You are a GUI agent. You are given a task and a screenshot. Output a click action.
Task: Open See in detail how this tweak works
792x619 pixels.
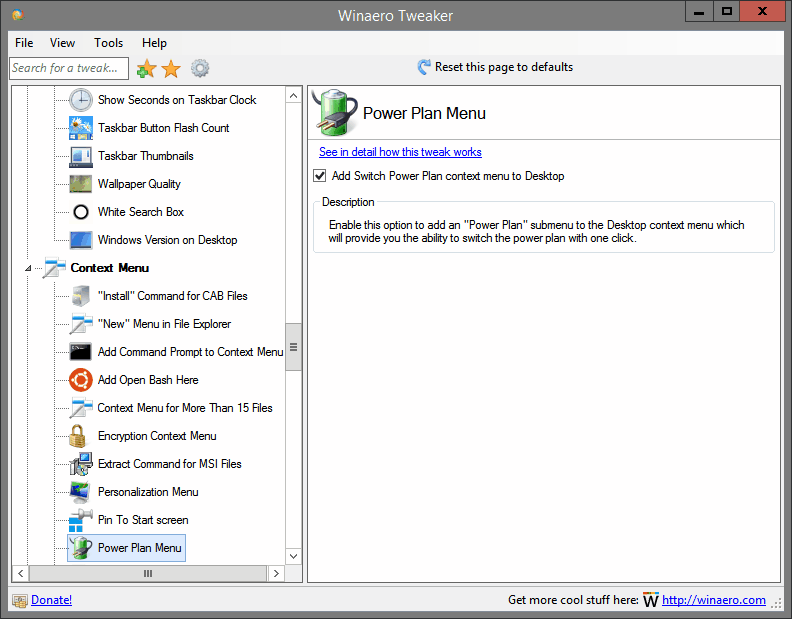tap(400, 152)
